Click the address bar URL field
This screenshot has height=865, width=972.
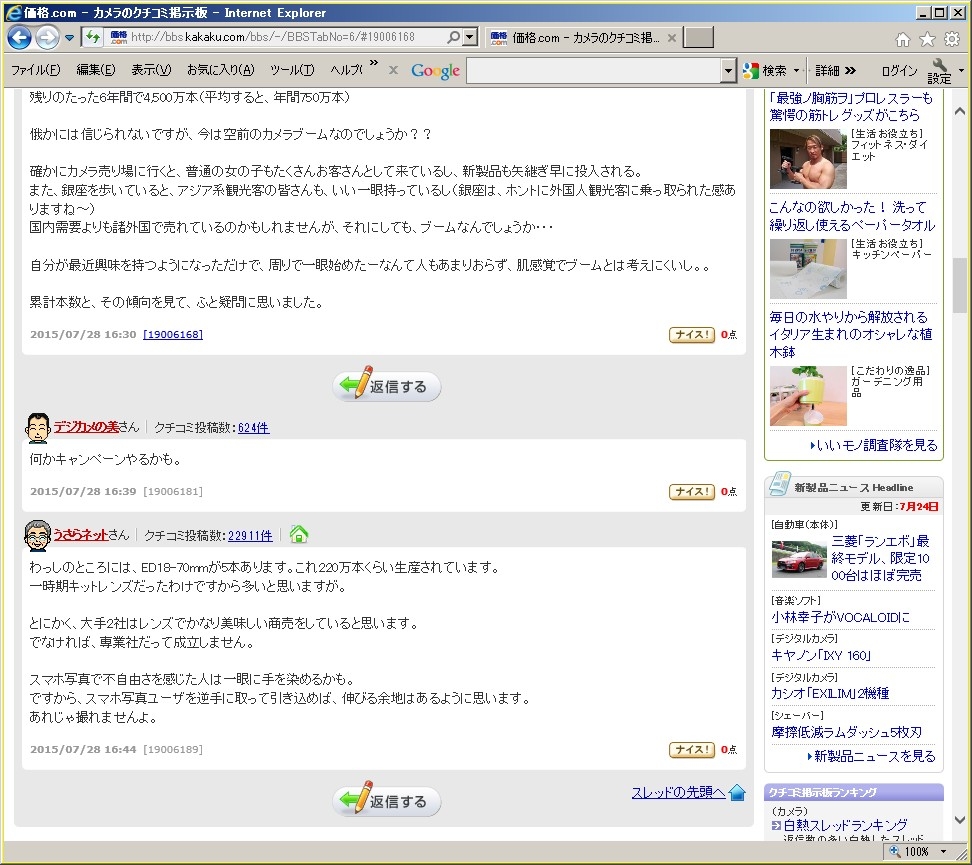[273, 37]
